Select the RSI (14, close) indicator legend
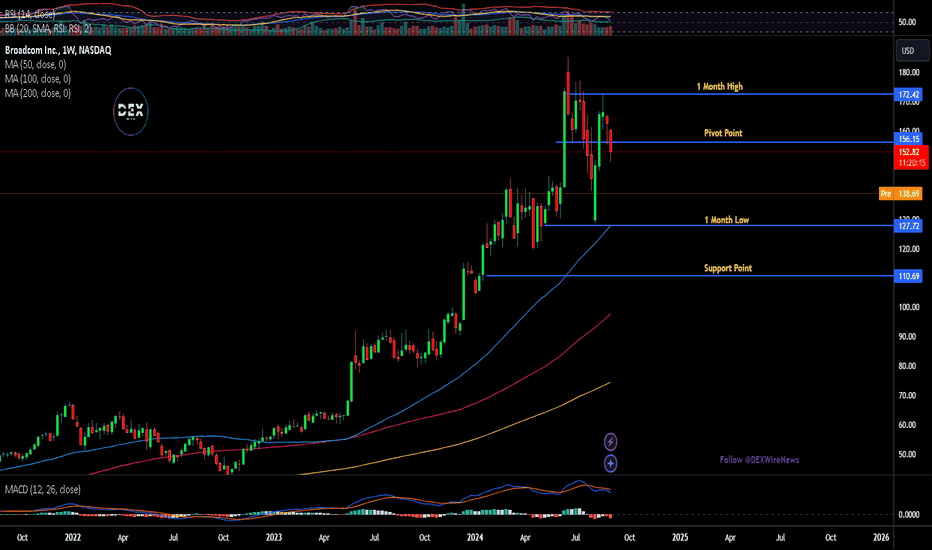The image size is (932, 550). [x=30, y=14]
